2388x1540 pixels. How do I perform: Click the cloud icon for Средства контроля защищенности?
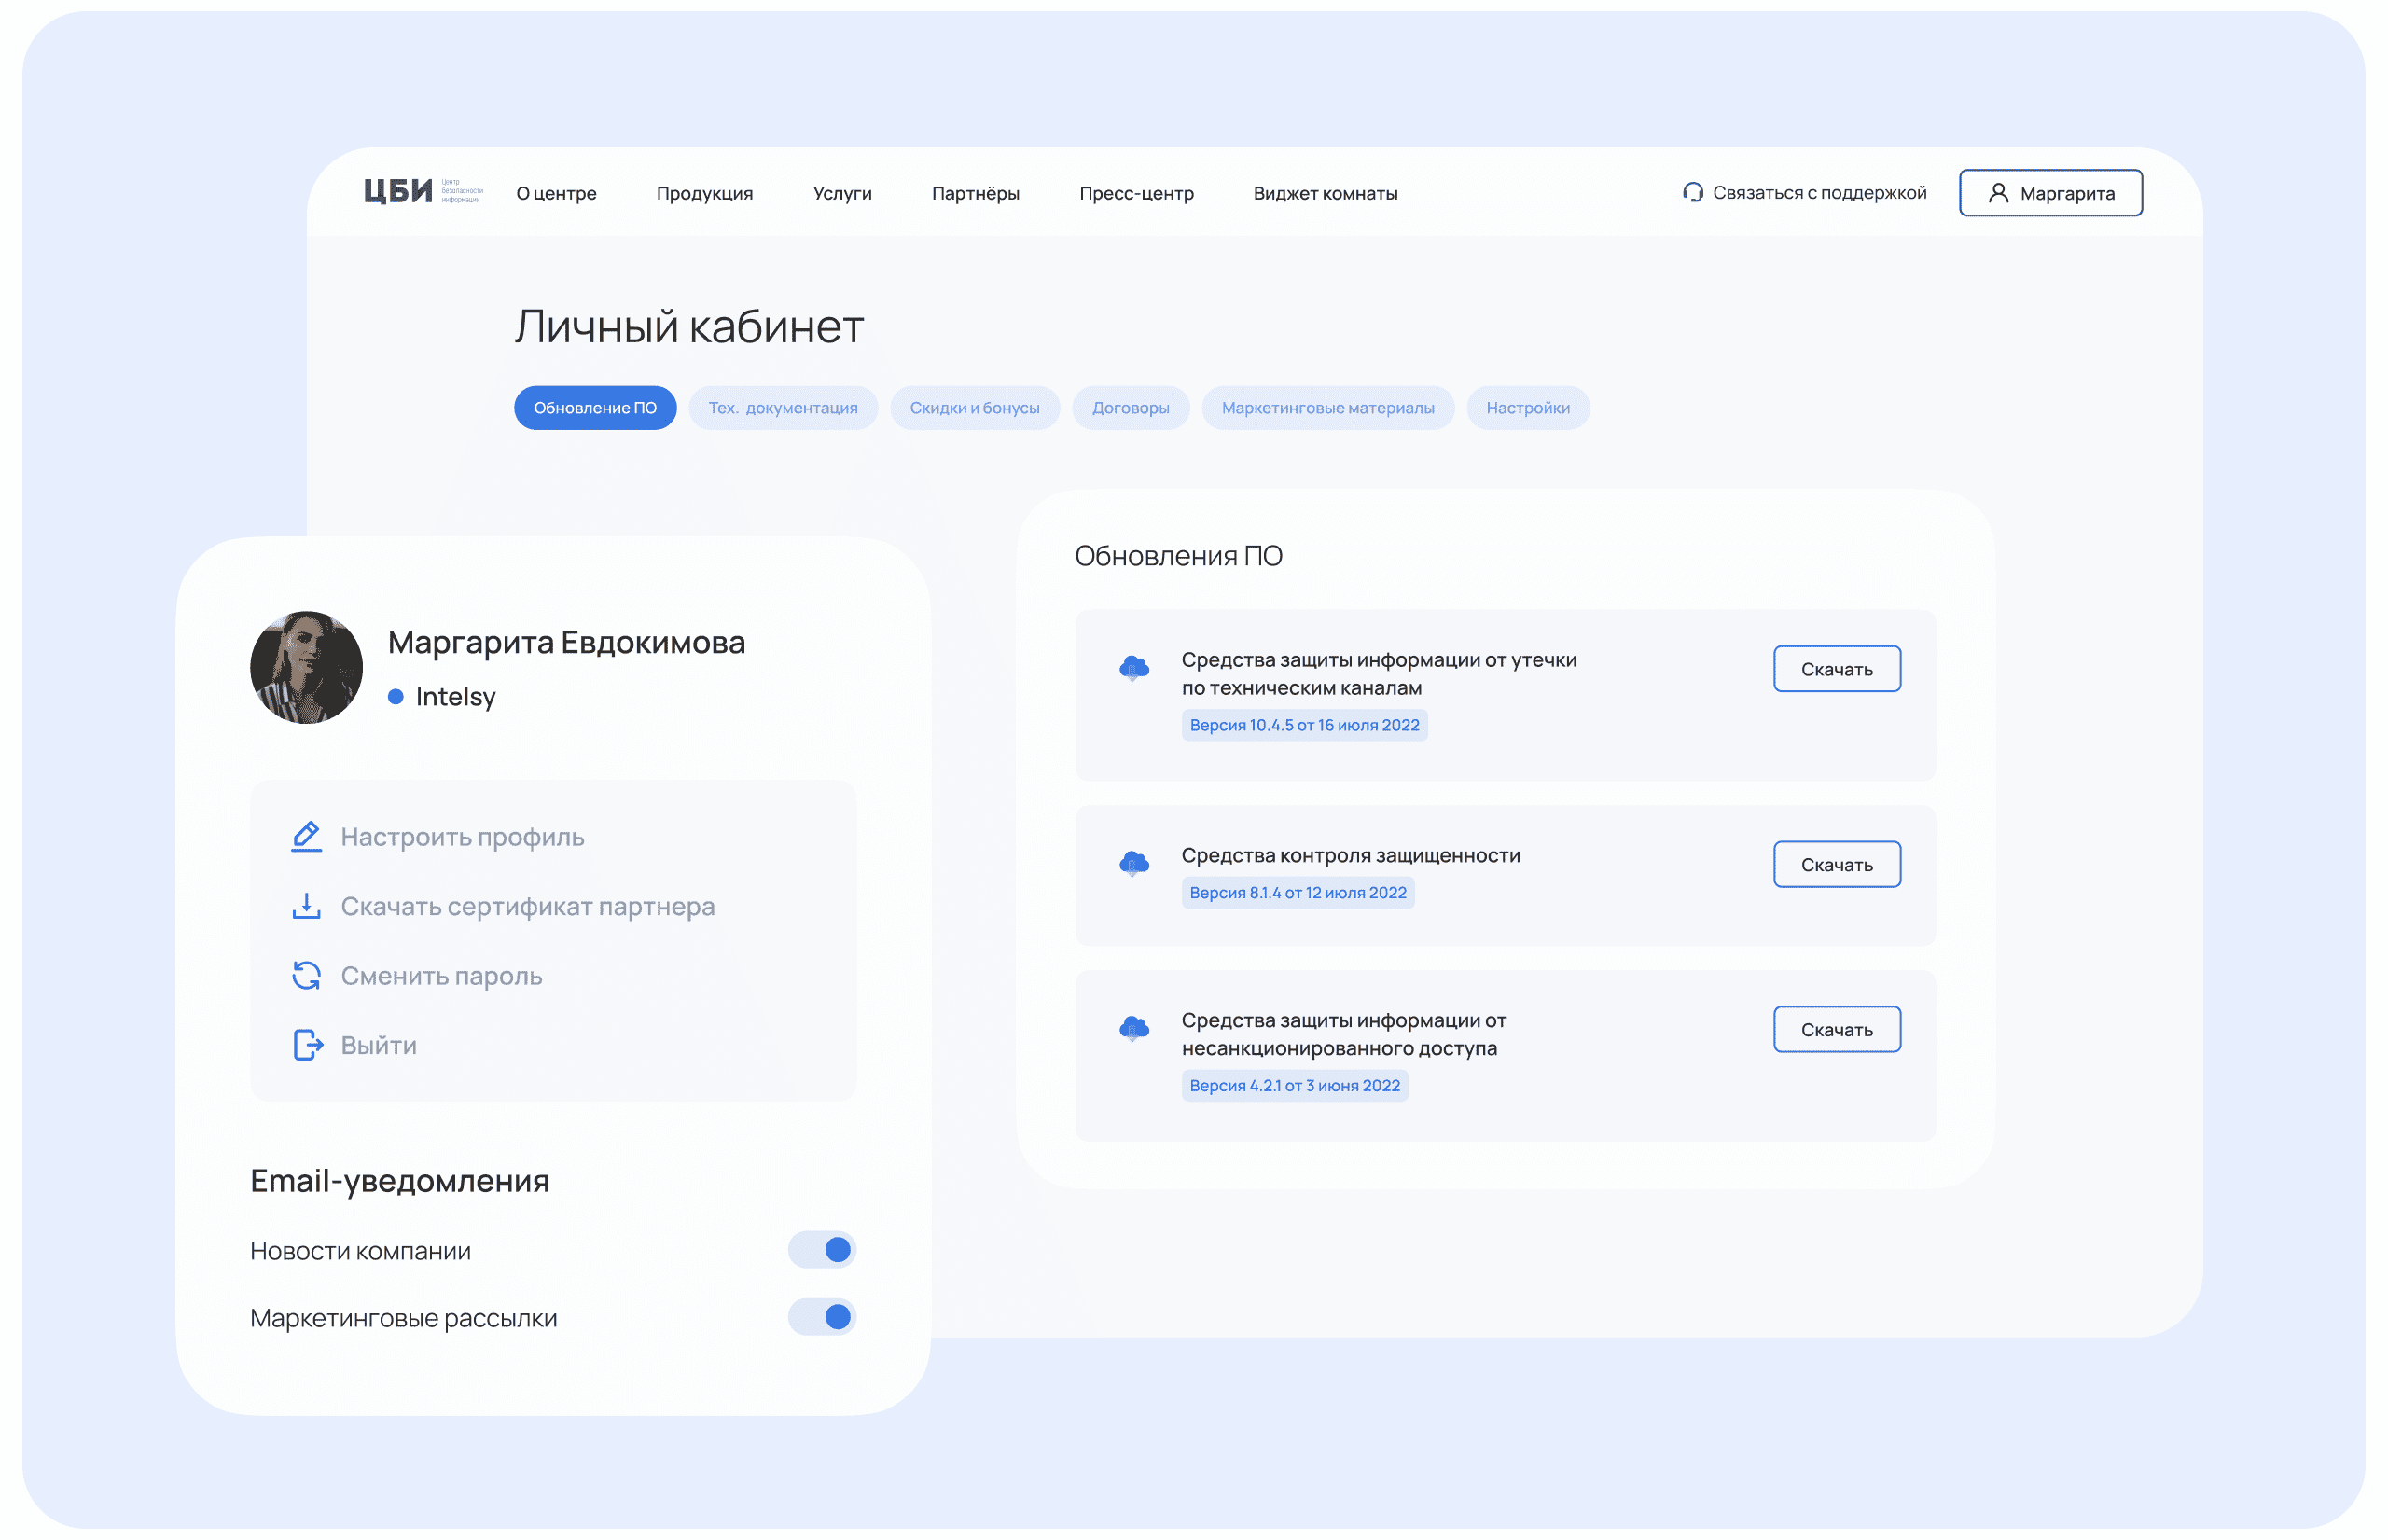point(1132,863)
